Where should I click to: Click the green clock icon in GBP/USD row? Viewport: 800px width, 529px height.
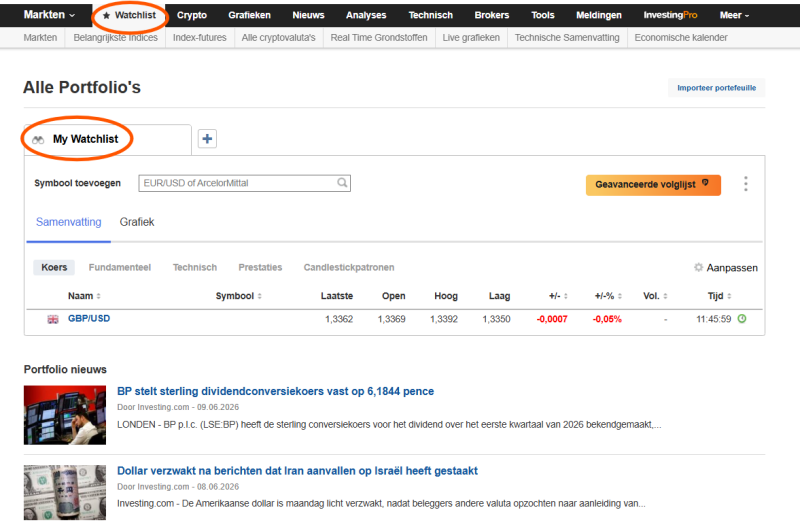point(742,319)
